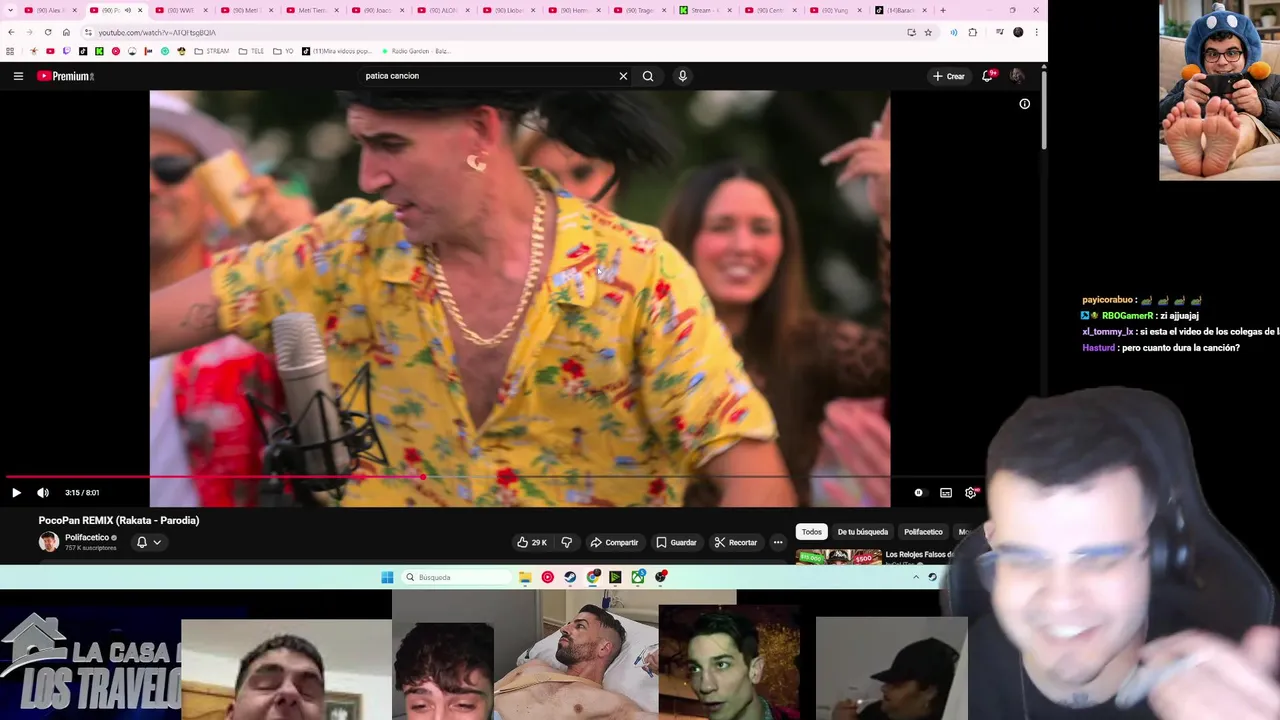
Task: Open File Explorer from taskbar
Action: [525, 577]
